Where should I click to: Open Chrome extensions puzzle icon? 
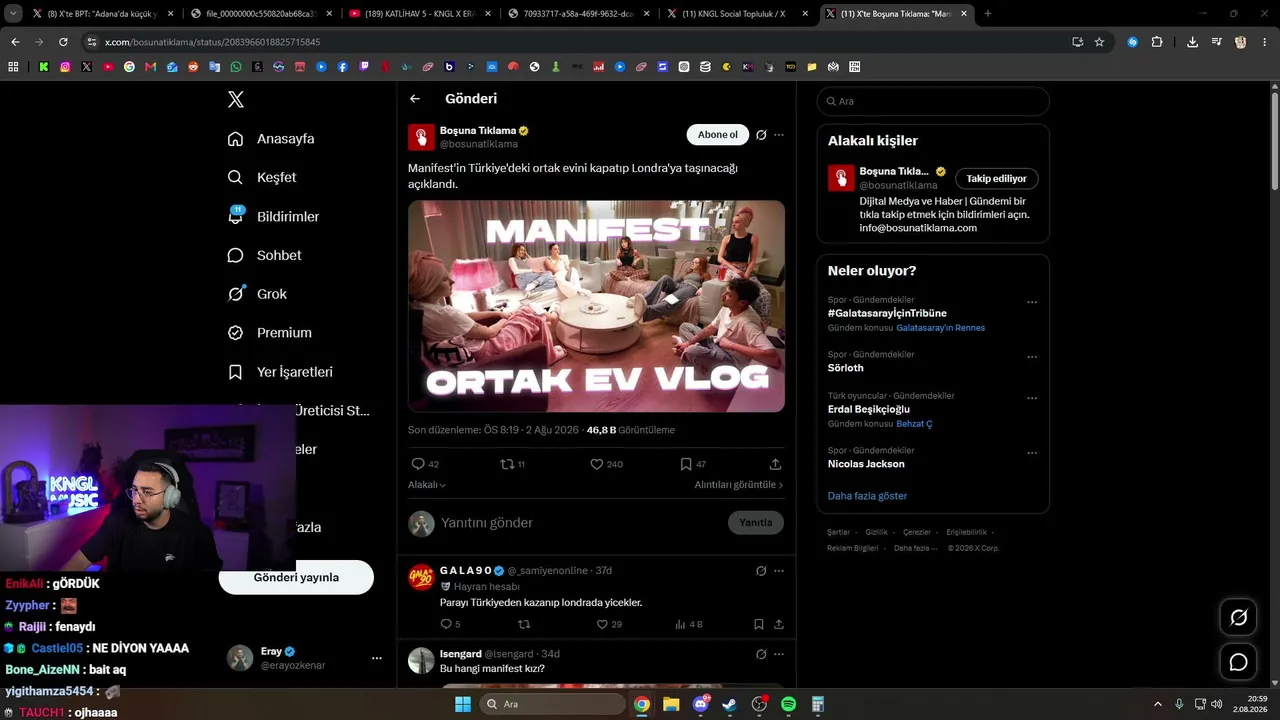1157,42
